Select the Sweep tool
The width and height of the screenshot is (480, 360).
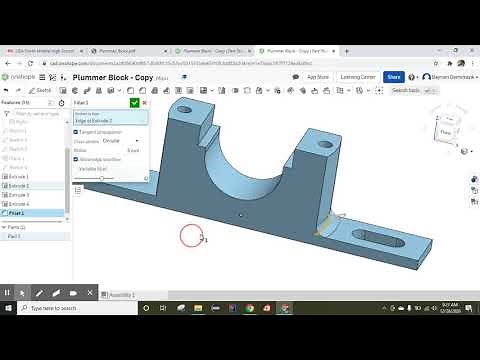[x=87, y=90]
